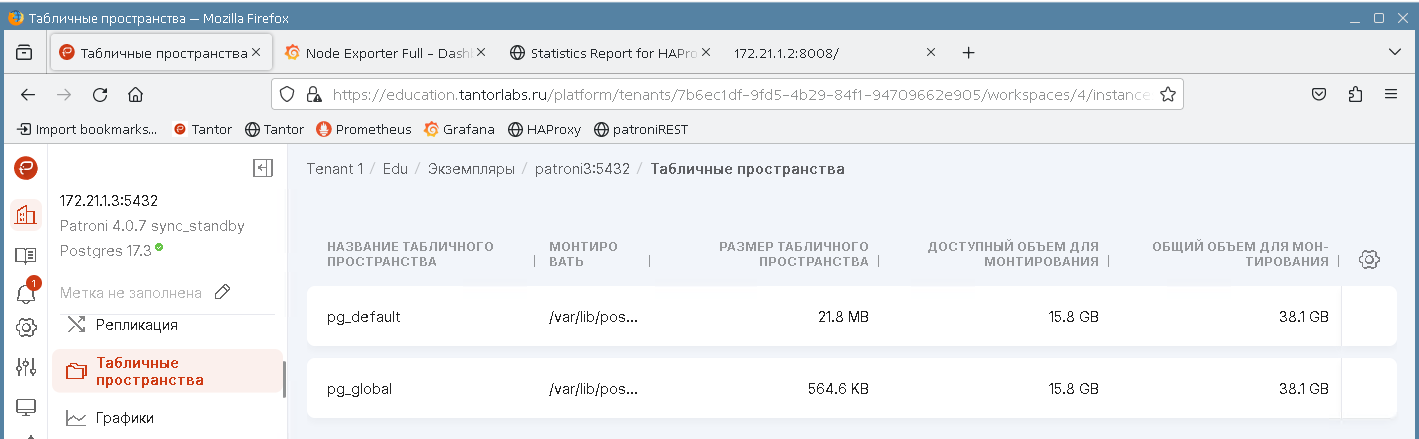Open Графики in the side menu
The width and height of the screenshot is (1419, 439).
click(125, 418)
